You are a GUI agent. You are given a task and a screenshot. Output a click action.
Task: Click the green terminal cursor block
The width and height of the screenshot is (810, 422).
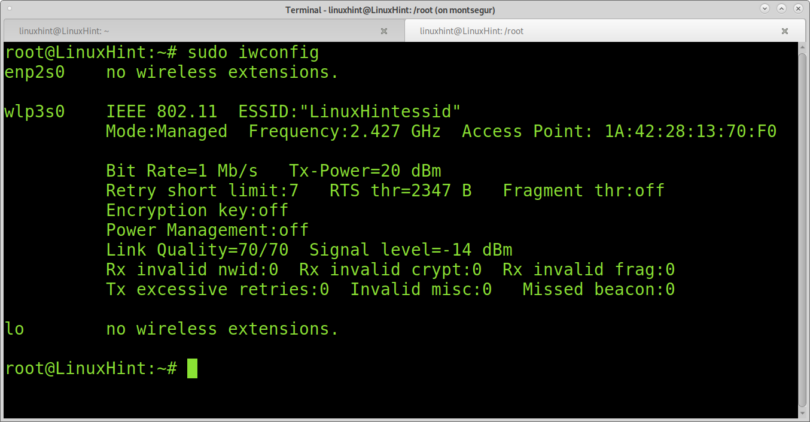pyautogui.click(x=192, y=368)
